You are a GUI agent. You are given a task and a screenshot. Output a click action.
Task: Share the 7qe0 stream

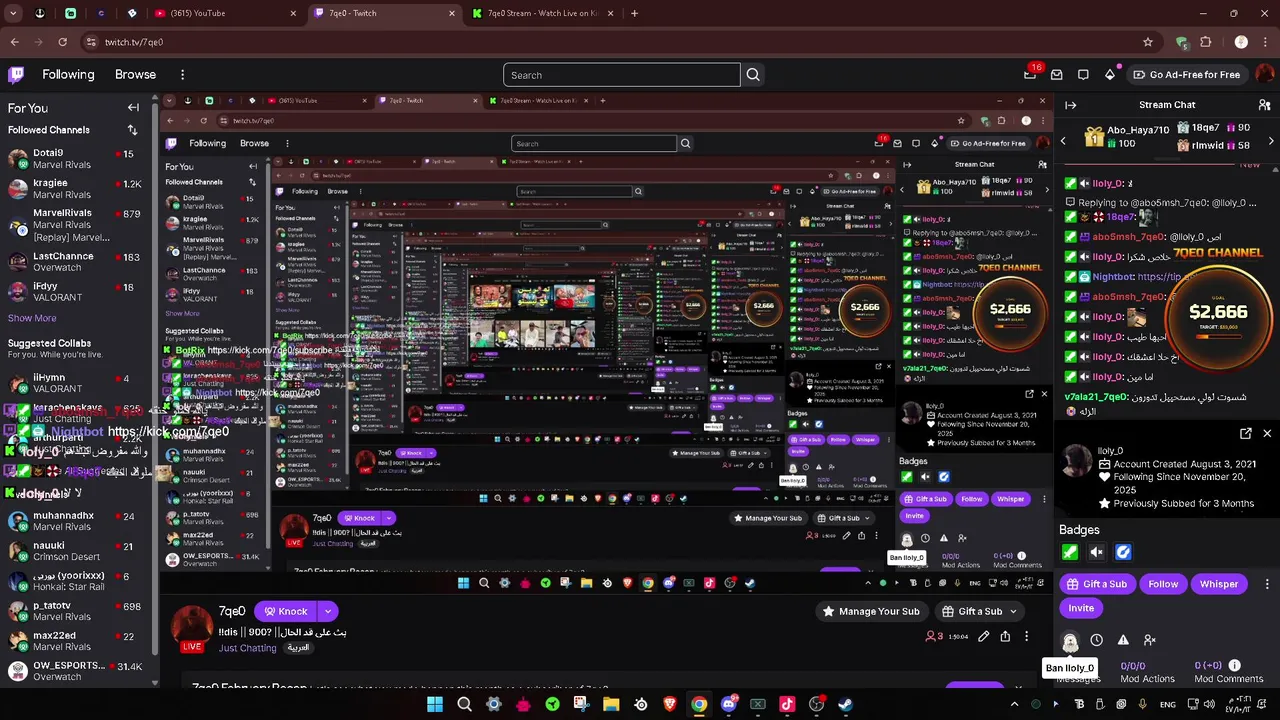pos(1005,636)
